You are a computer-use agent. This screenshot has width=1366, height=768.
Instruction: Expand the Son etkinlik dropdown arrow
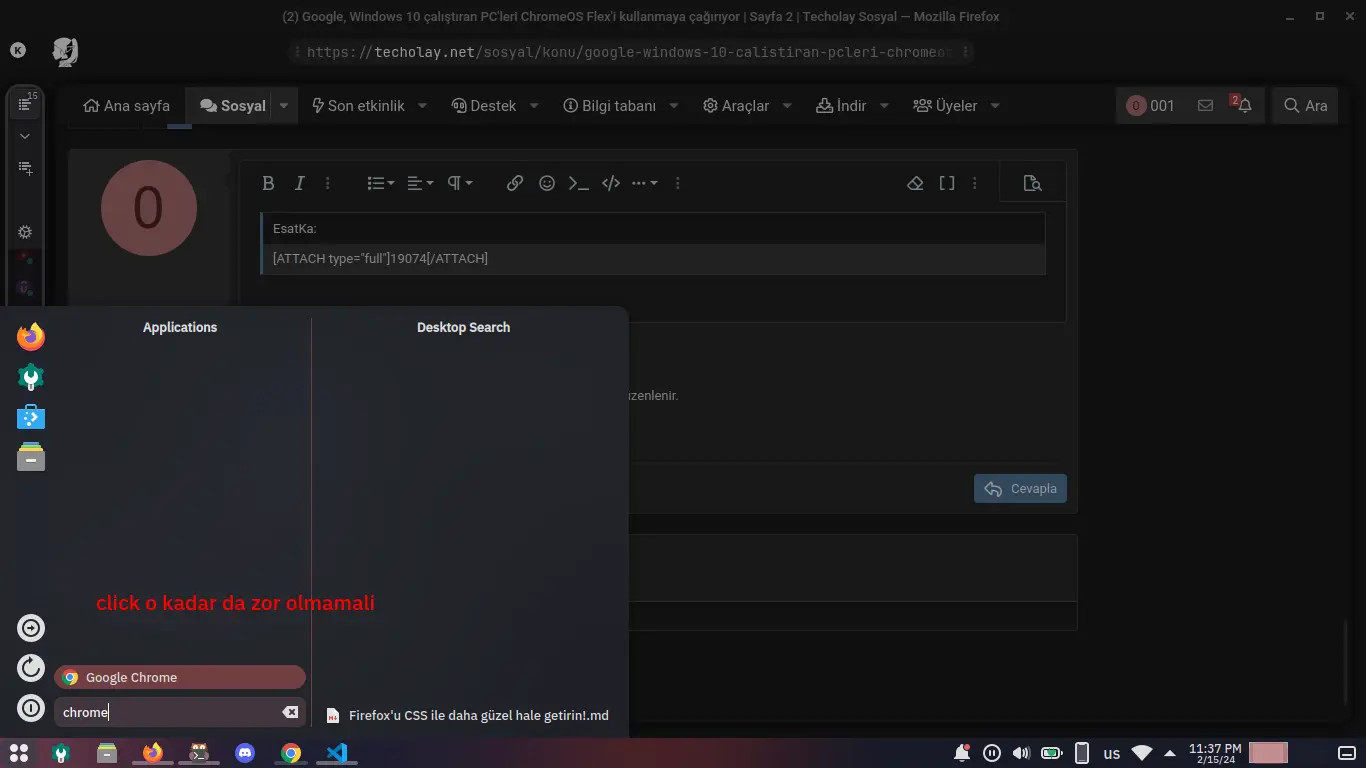tap(422, 105)
